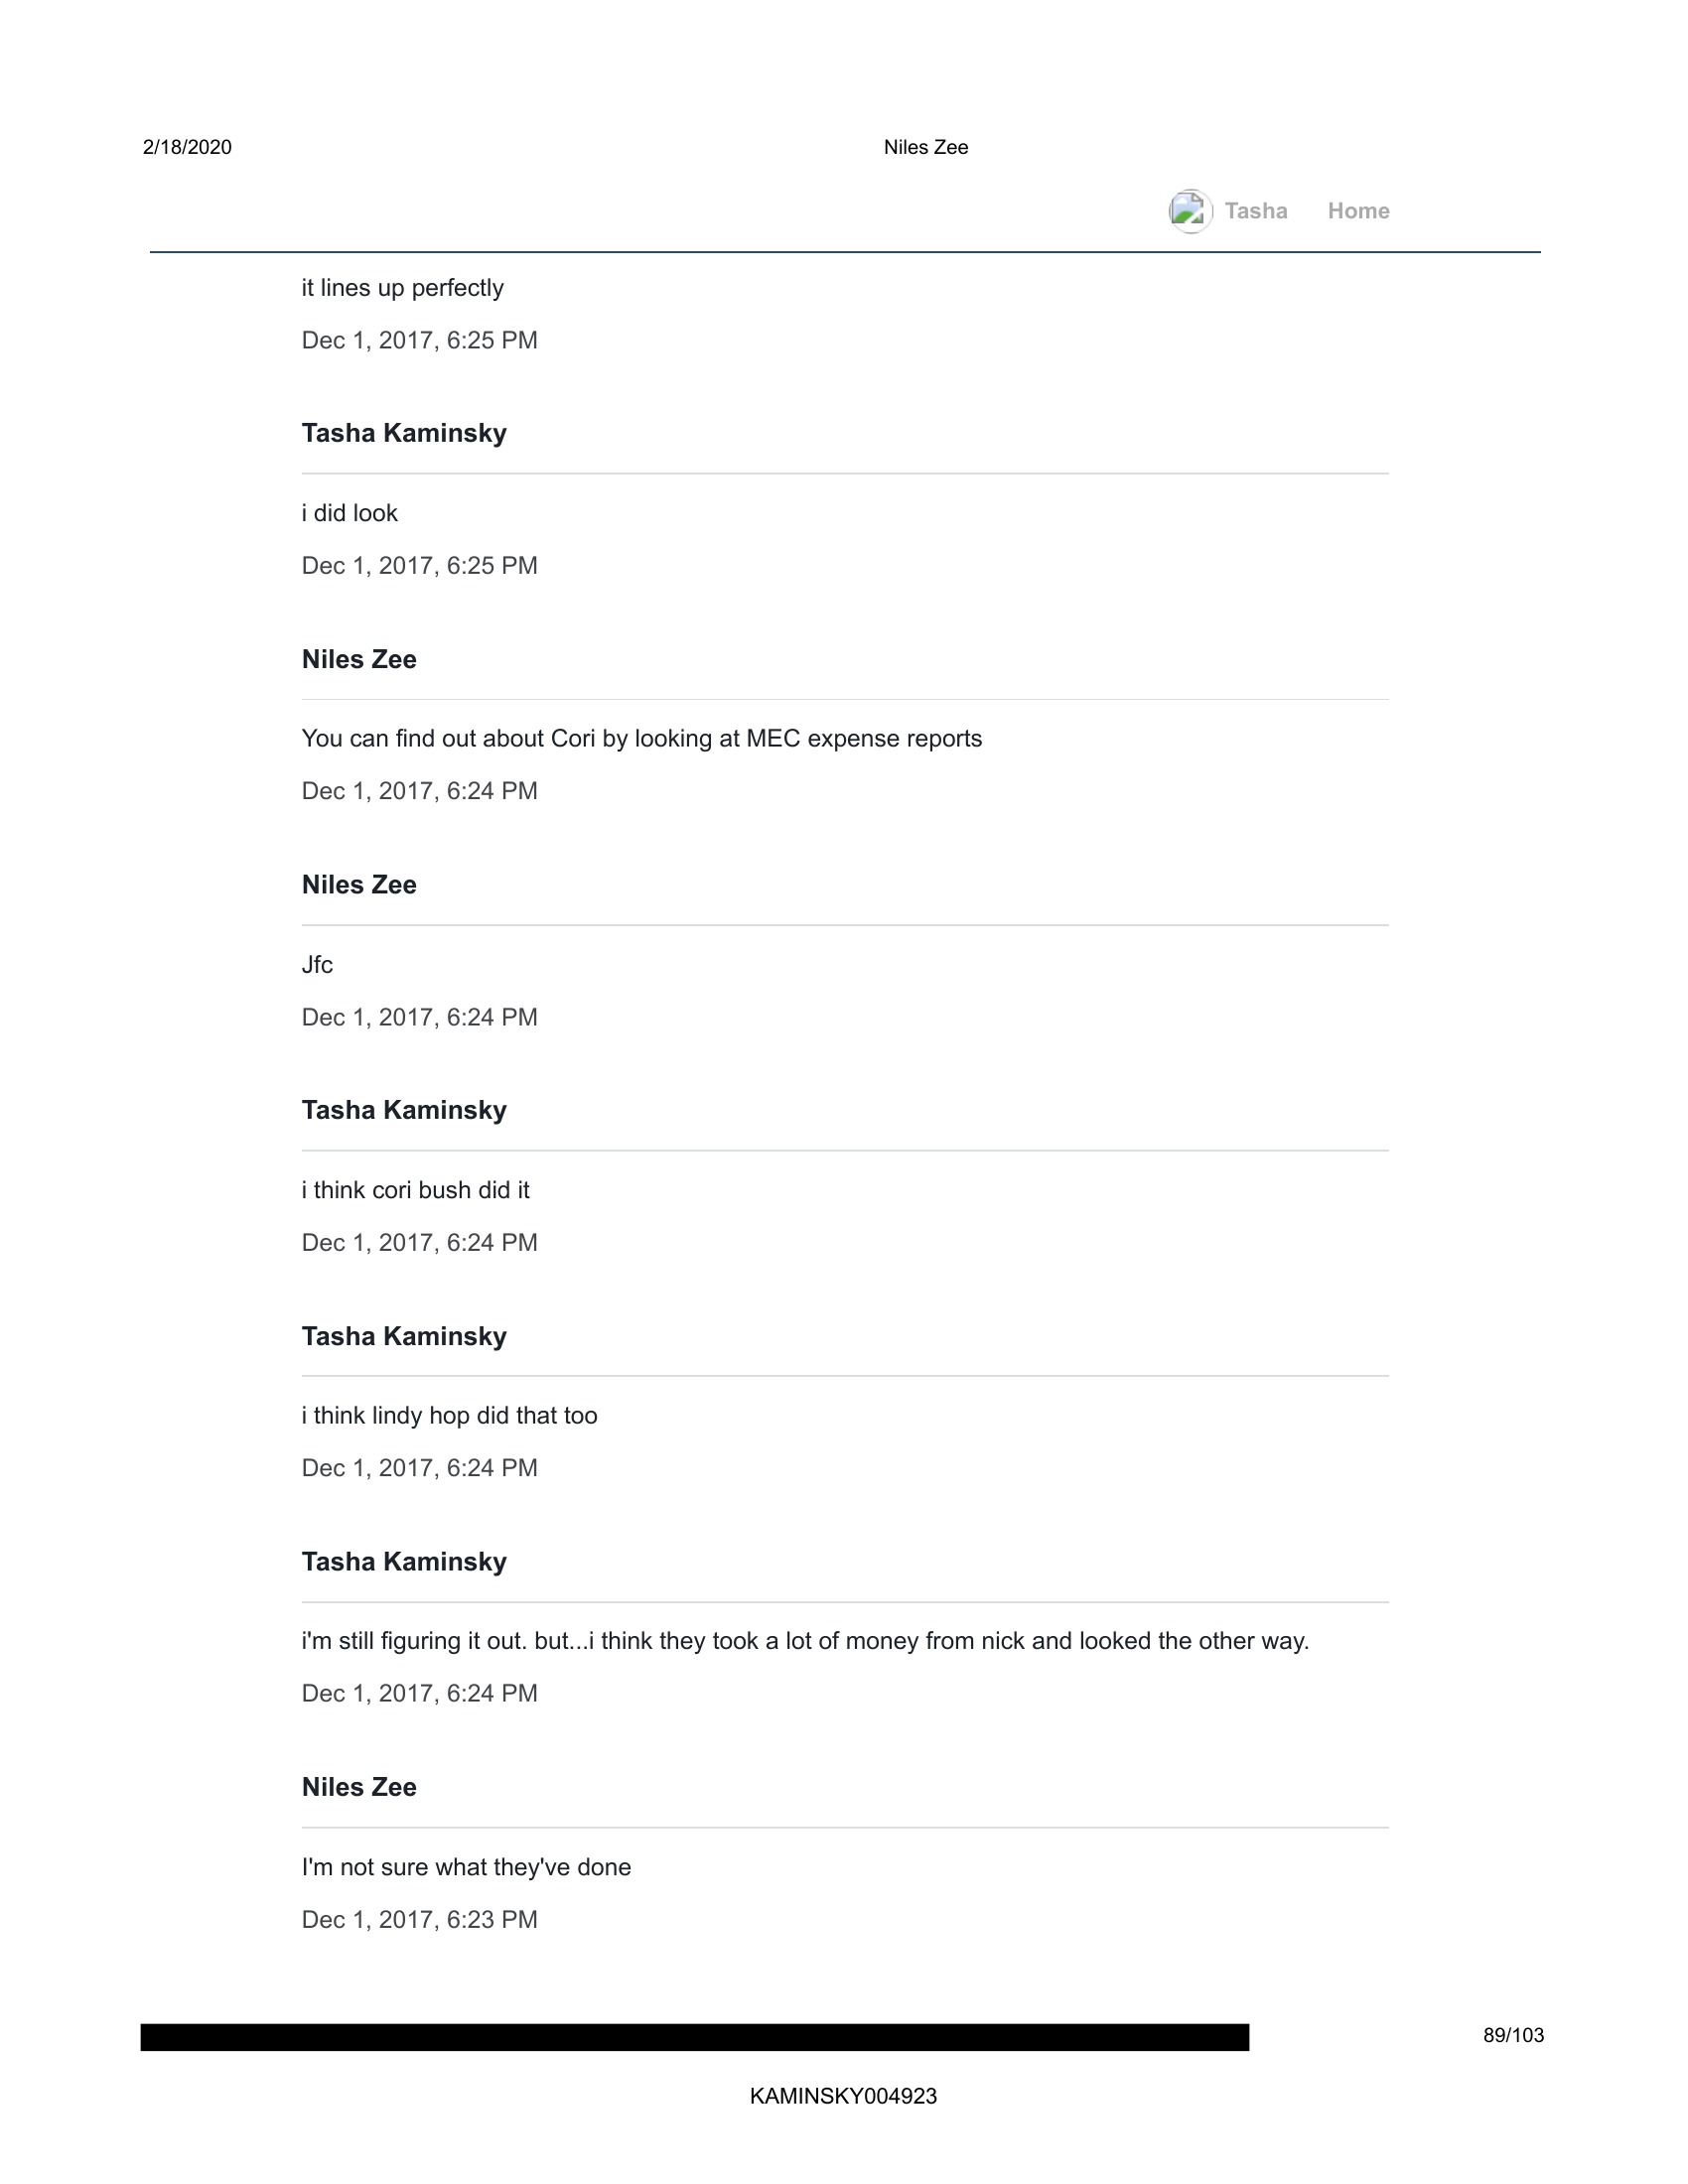
Task: Click the KAMINSKY004923 document number in the footer
Action: 843,2096
